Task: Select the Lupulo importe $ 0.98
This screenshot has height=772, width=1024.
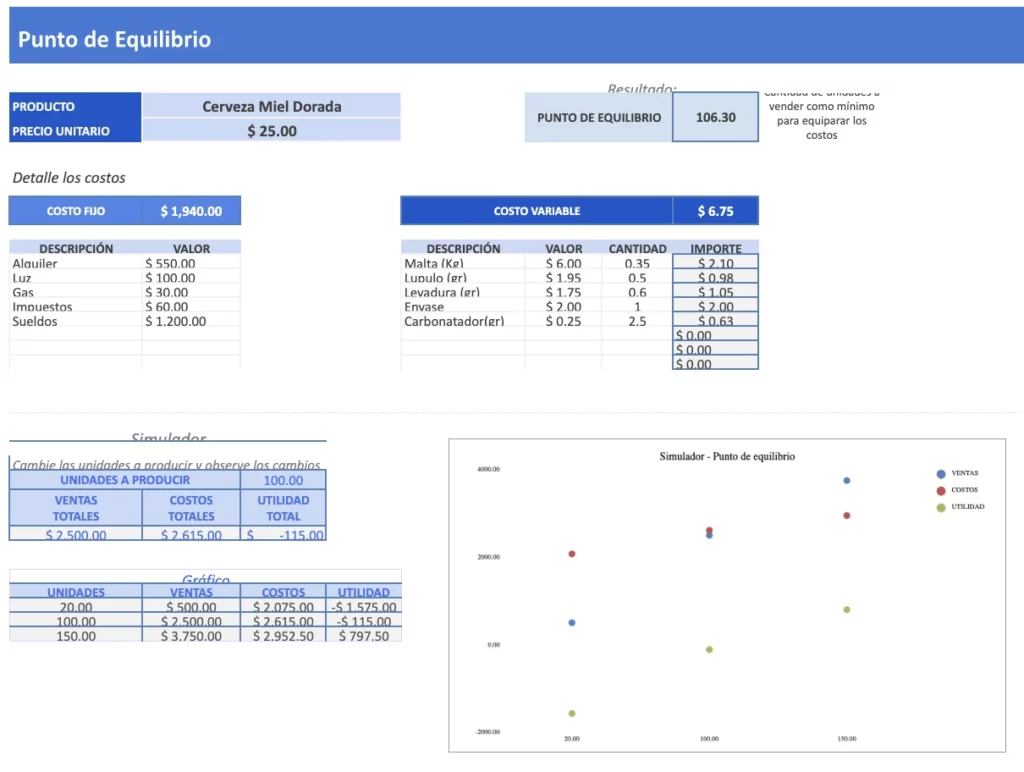Action: point(715,277)
